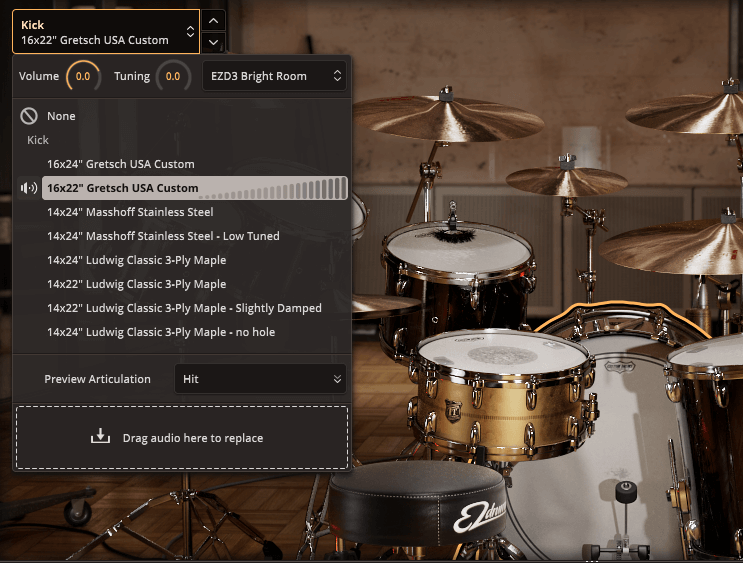The height and width of the screenshot is (563, 743).
Task: Adjust the Tuning knob
Action: (173, 76)
